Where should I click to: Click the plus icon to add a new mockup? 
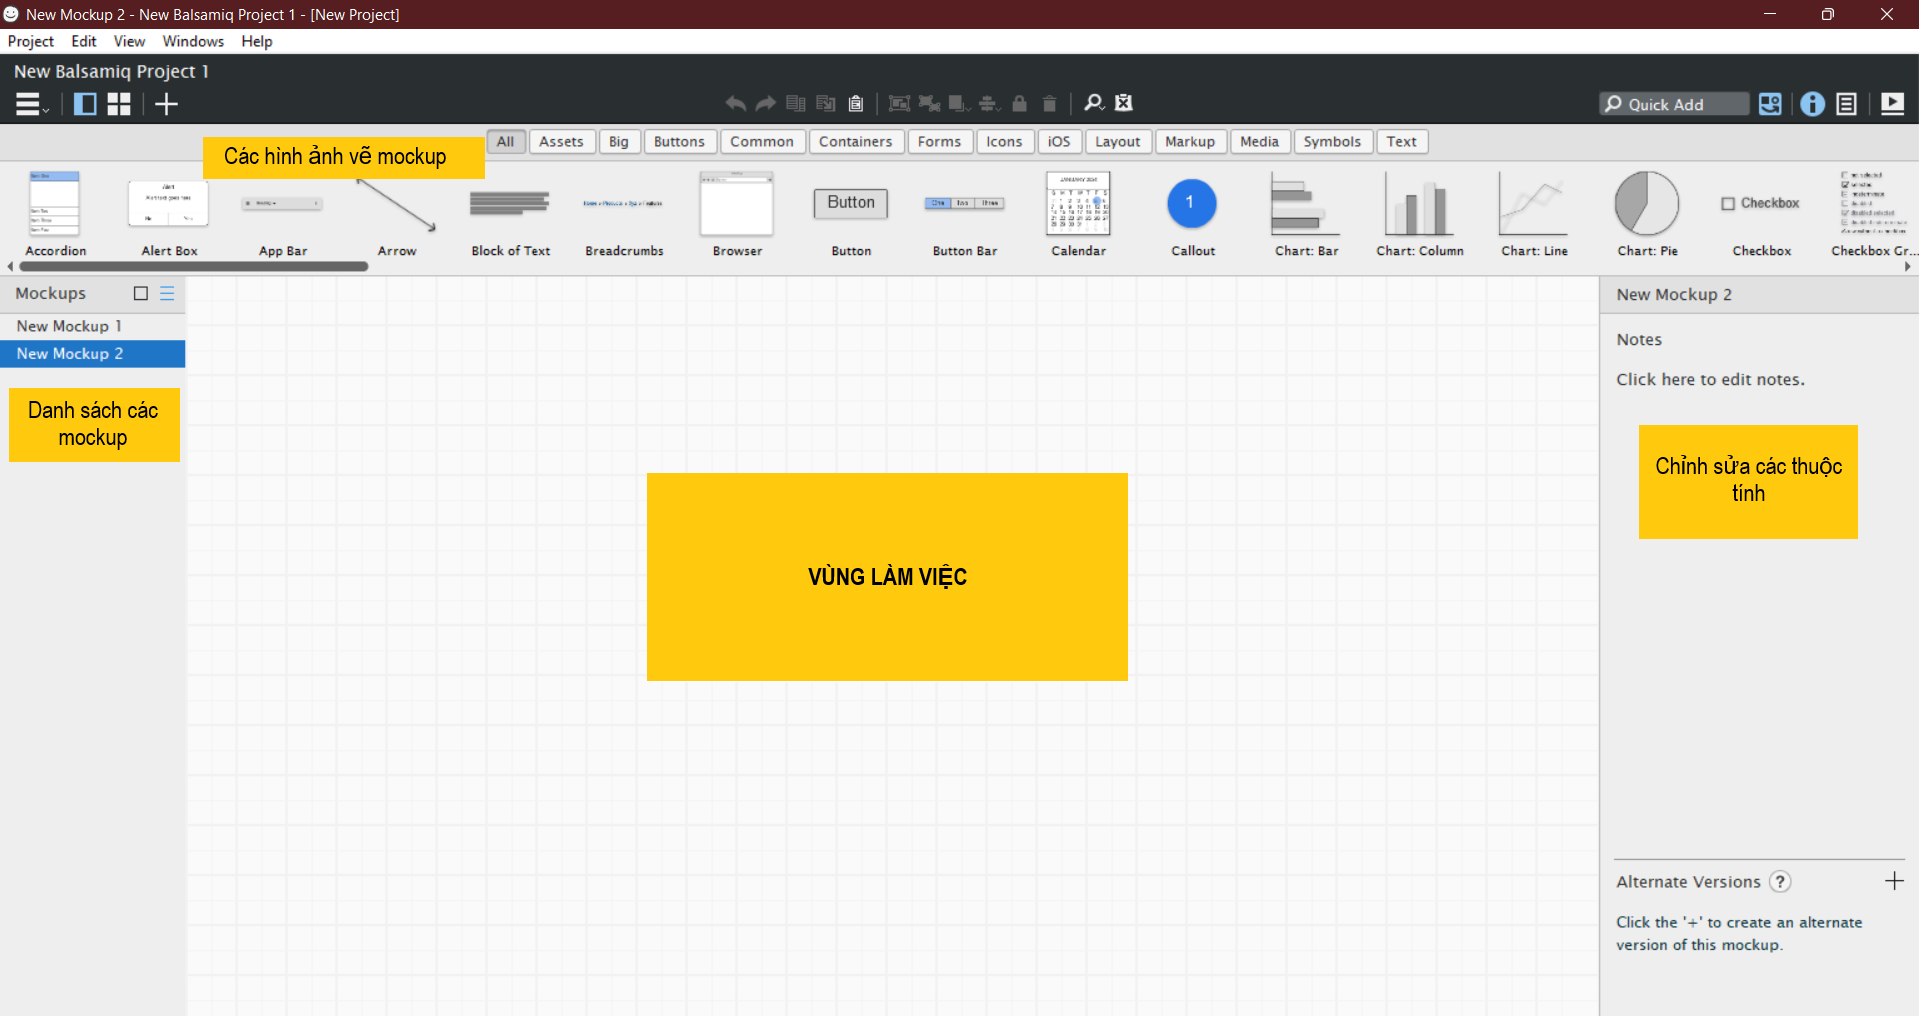pyautogui.click(x=166, y=104)
